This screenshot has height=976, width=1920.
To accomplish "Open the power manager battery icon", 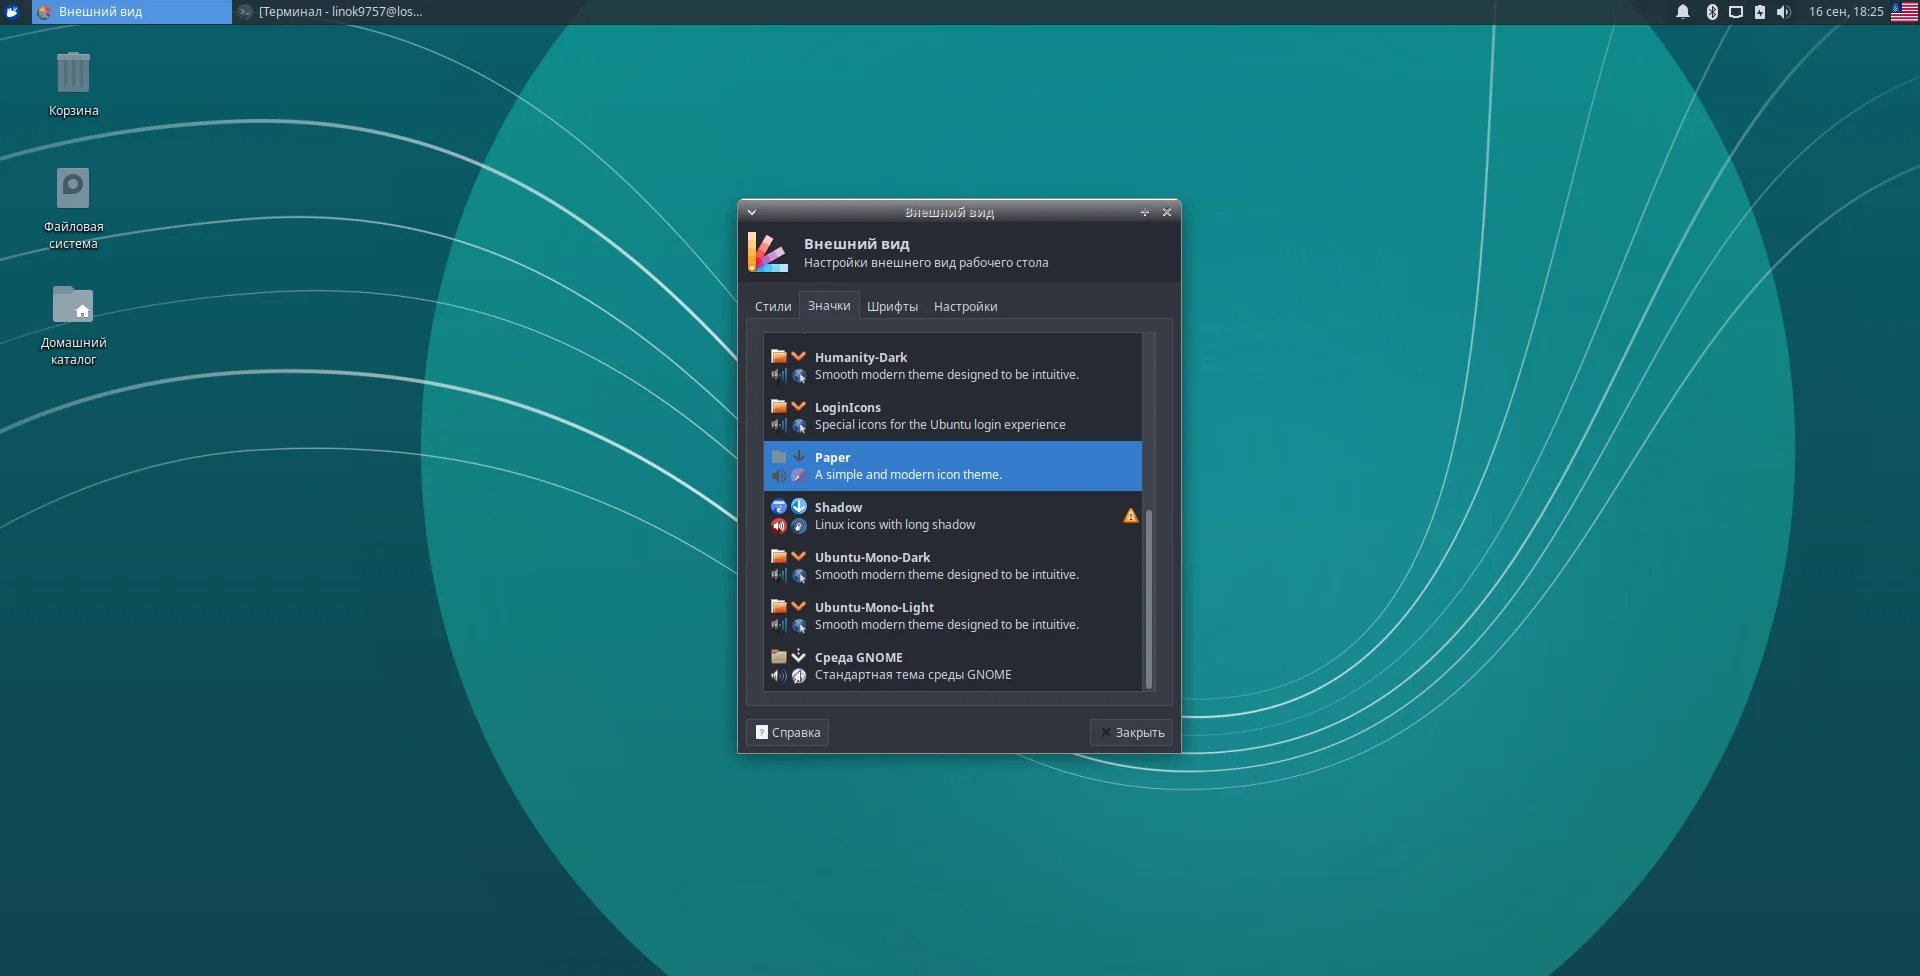I will 1760,12.
